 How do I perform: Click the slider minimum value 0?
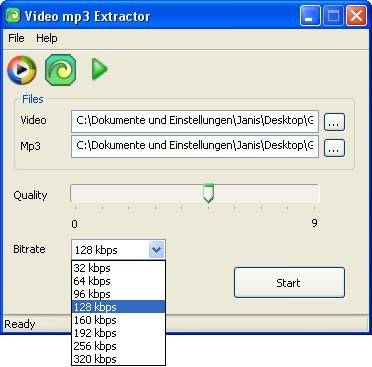coord(74,224)
